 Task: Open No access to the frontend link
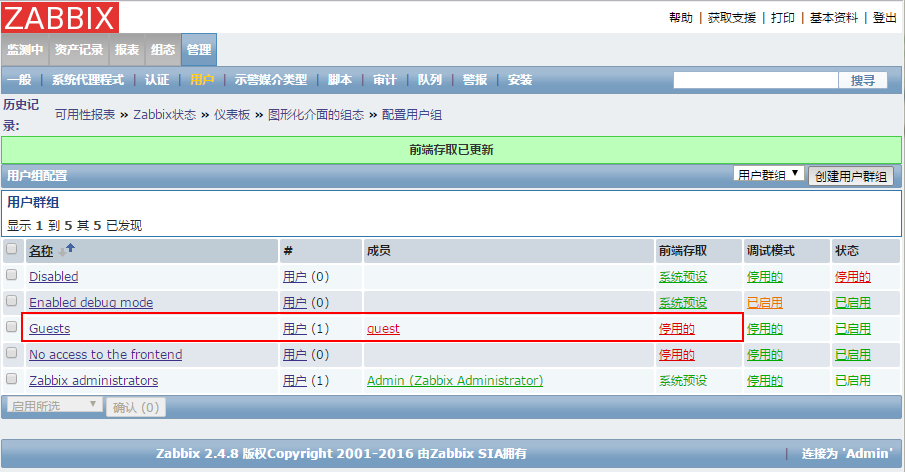pos(106,354)
